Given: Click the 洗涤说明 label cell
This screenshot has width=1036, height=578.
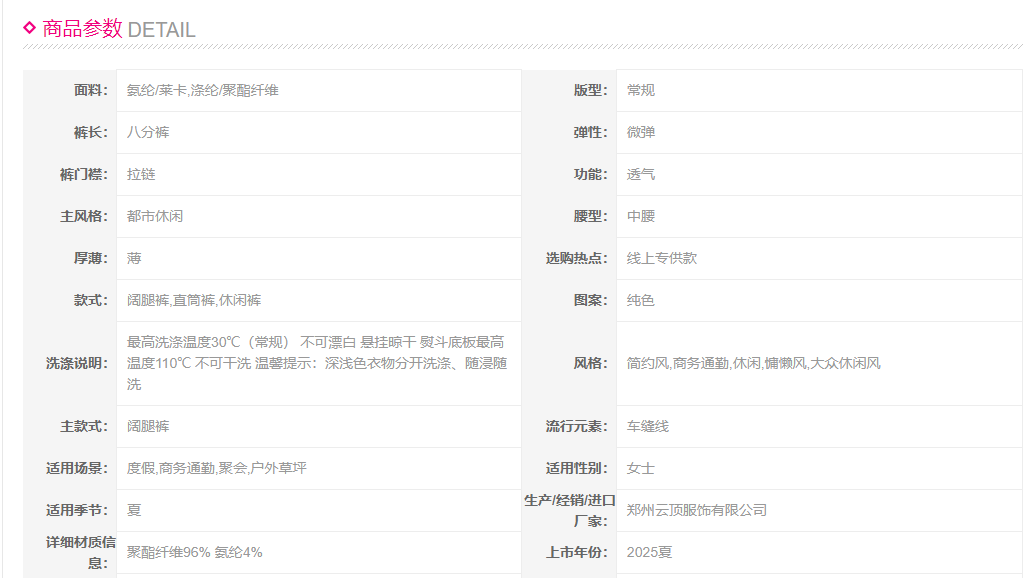Looking at the screenshot, I should 76,363.
